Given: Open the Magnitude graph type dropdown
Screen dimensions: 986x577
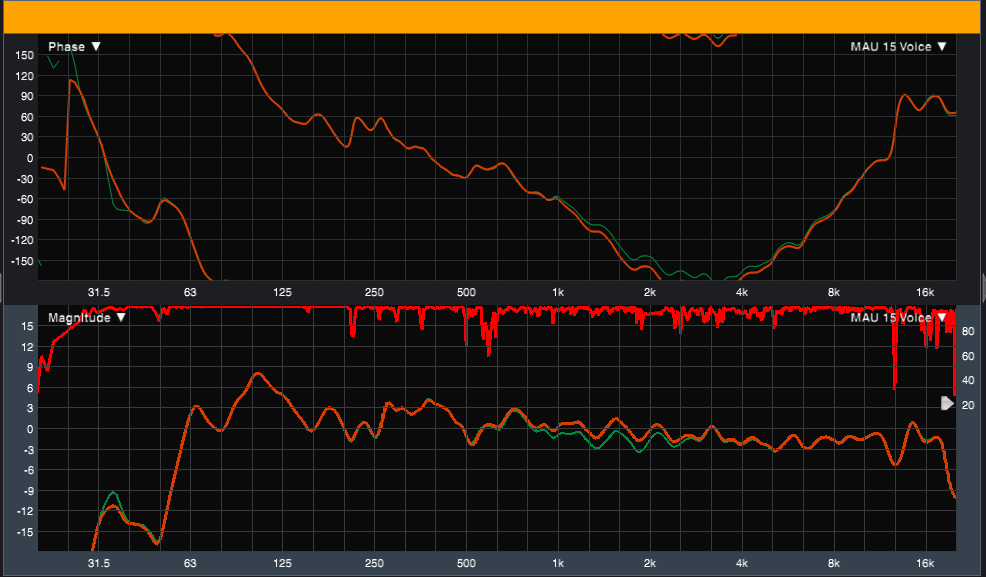Looking at the screenshot, I should pos(86,317).
